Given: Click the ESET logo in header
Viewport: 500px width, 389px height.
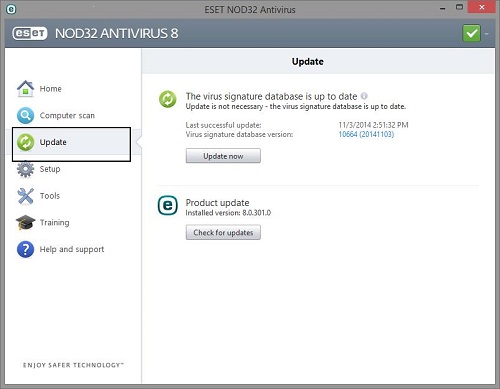Looking at the screenshot, I should tap(30, 33).
